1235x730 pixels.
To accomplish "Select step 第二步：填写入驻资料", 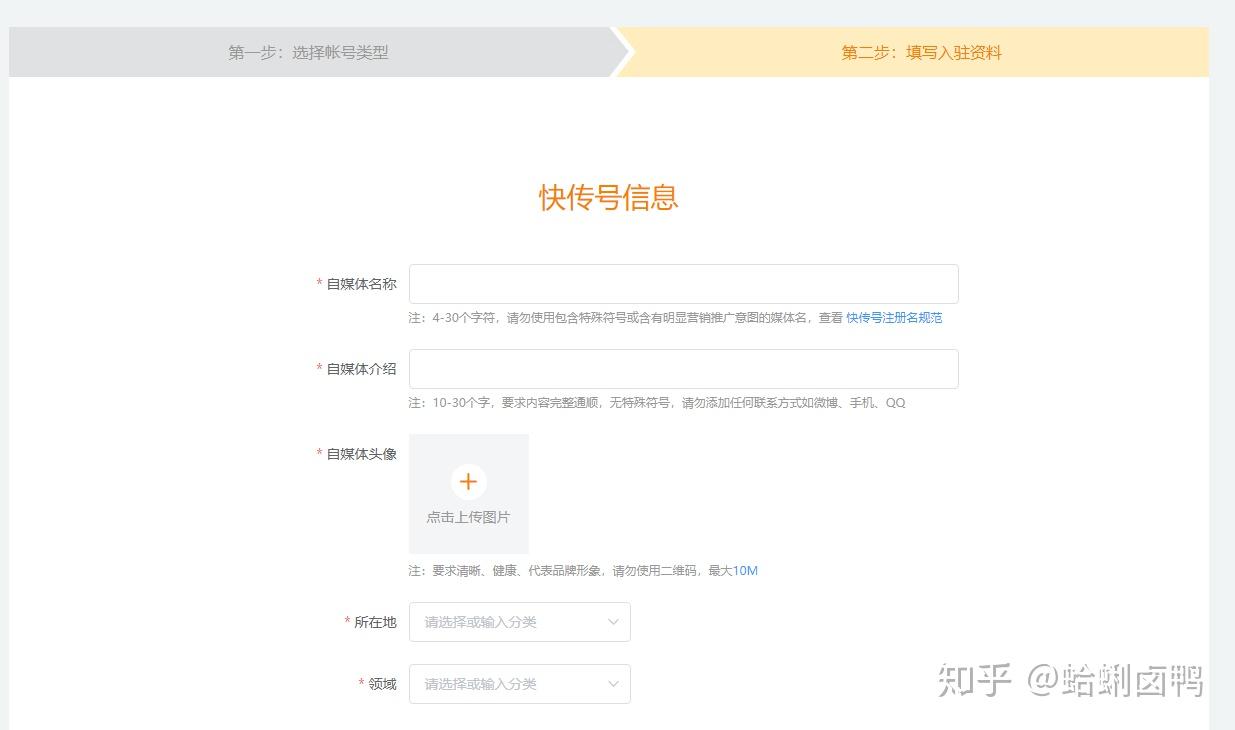I will pos(921,53).
